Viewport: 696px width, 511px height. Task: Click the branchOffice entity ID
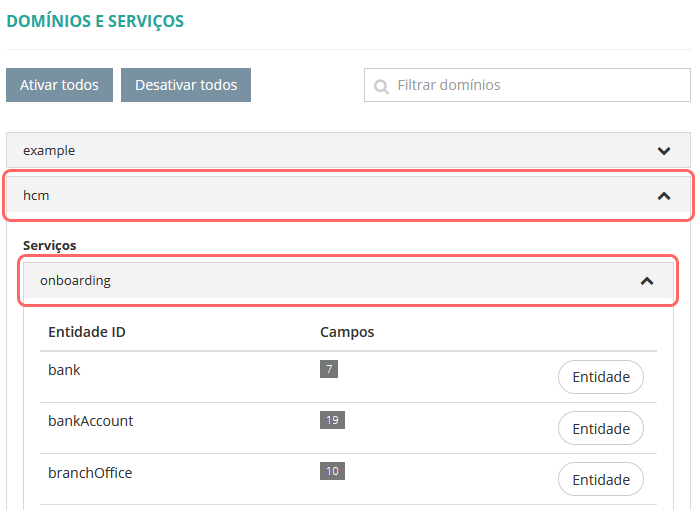click(x=90, y=472)
